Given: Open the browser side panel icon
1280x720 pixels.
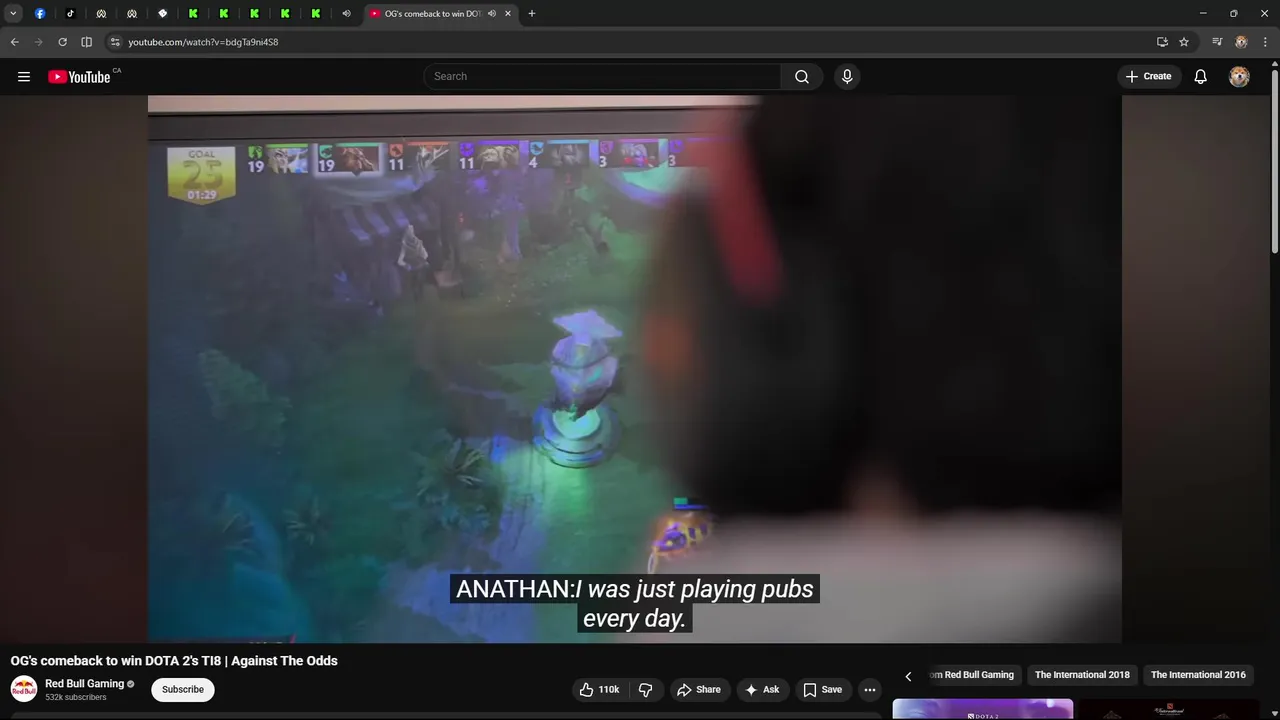Looking at the screenshot, I should tap(87, 42).
